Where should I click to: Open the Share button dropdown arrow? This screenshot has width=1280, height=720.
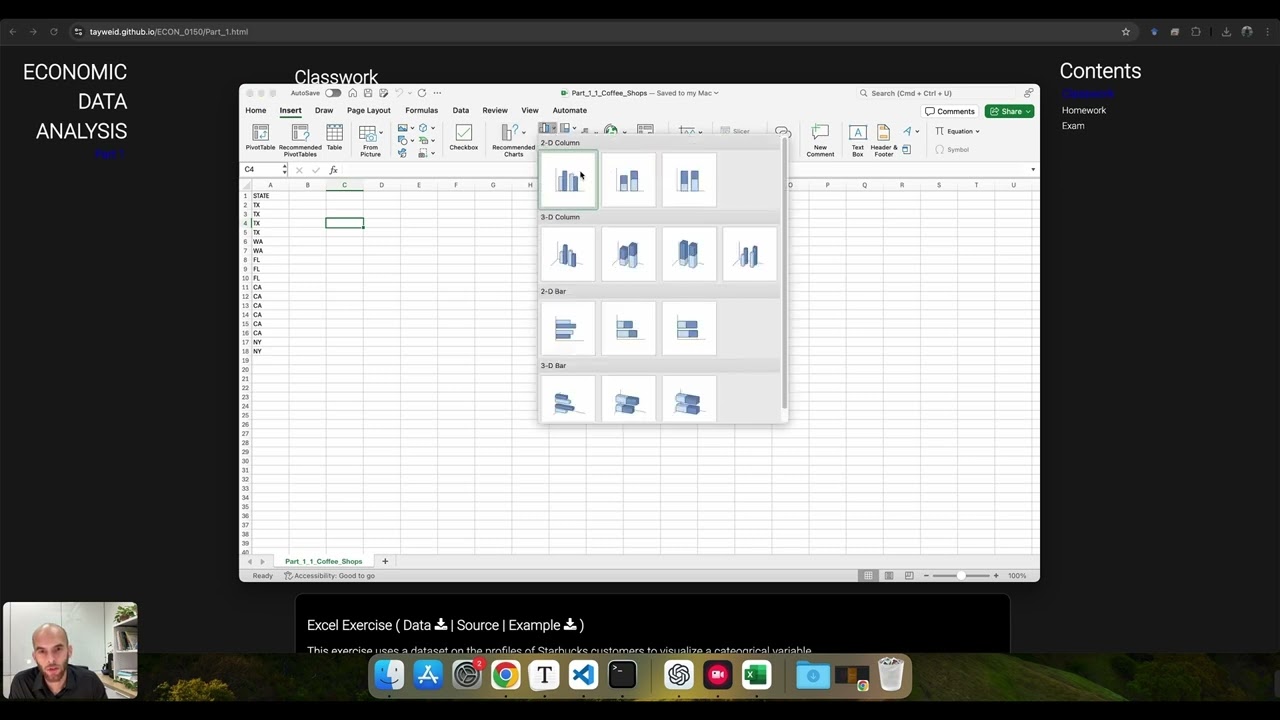(1028, 111)
